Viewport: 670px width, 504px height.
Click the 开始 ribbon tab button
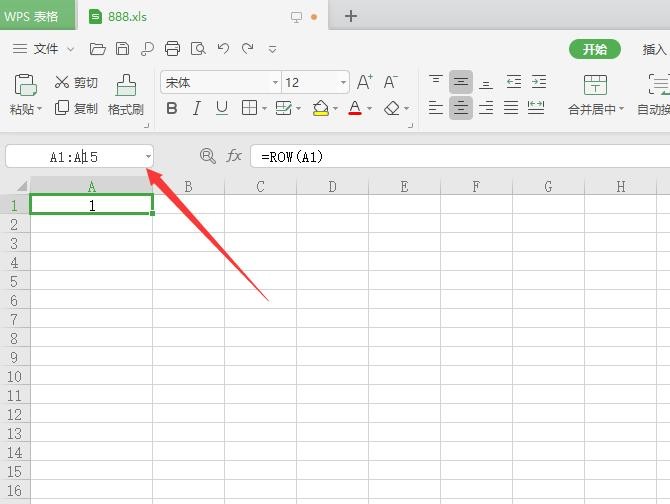pyautogui.click(x=595, y=49)
